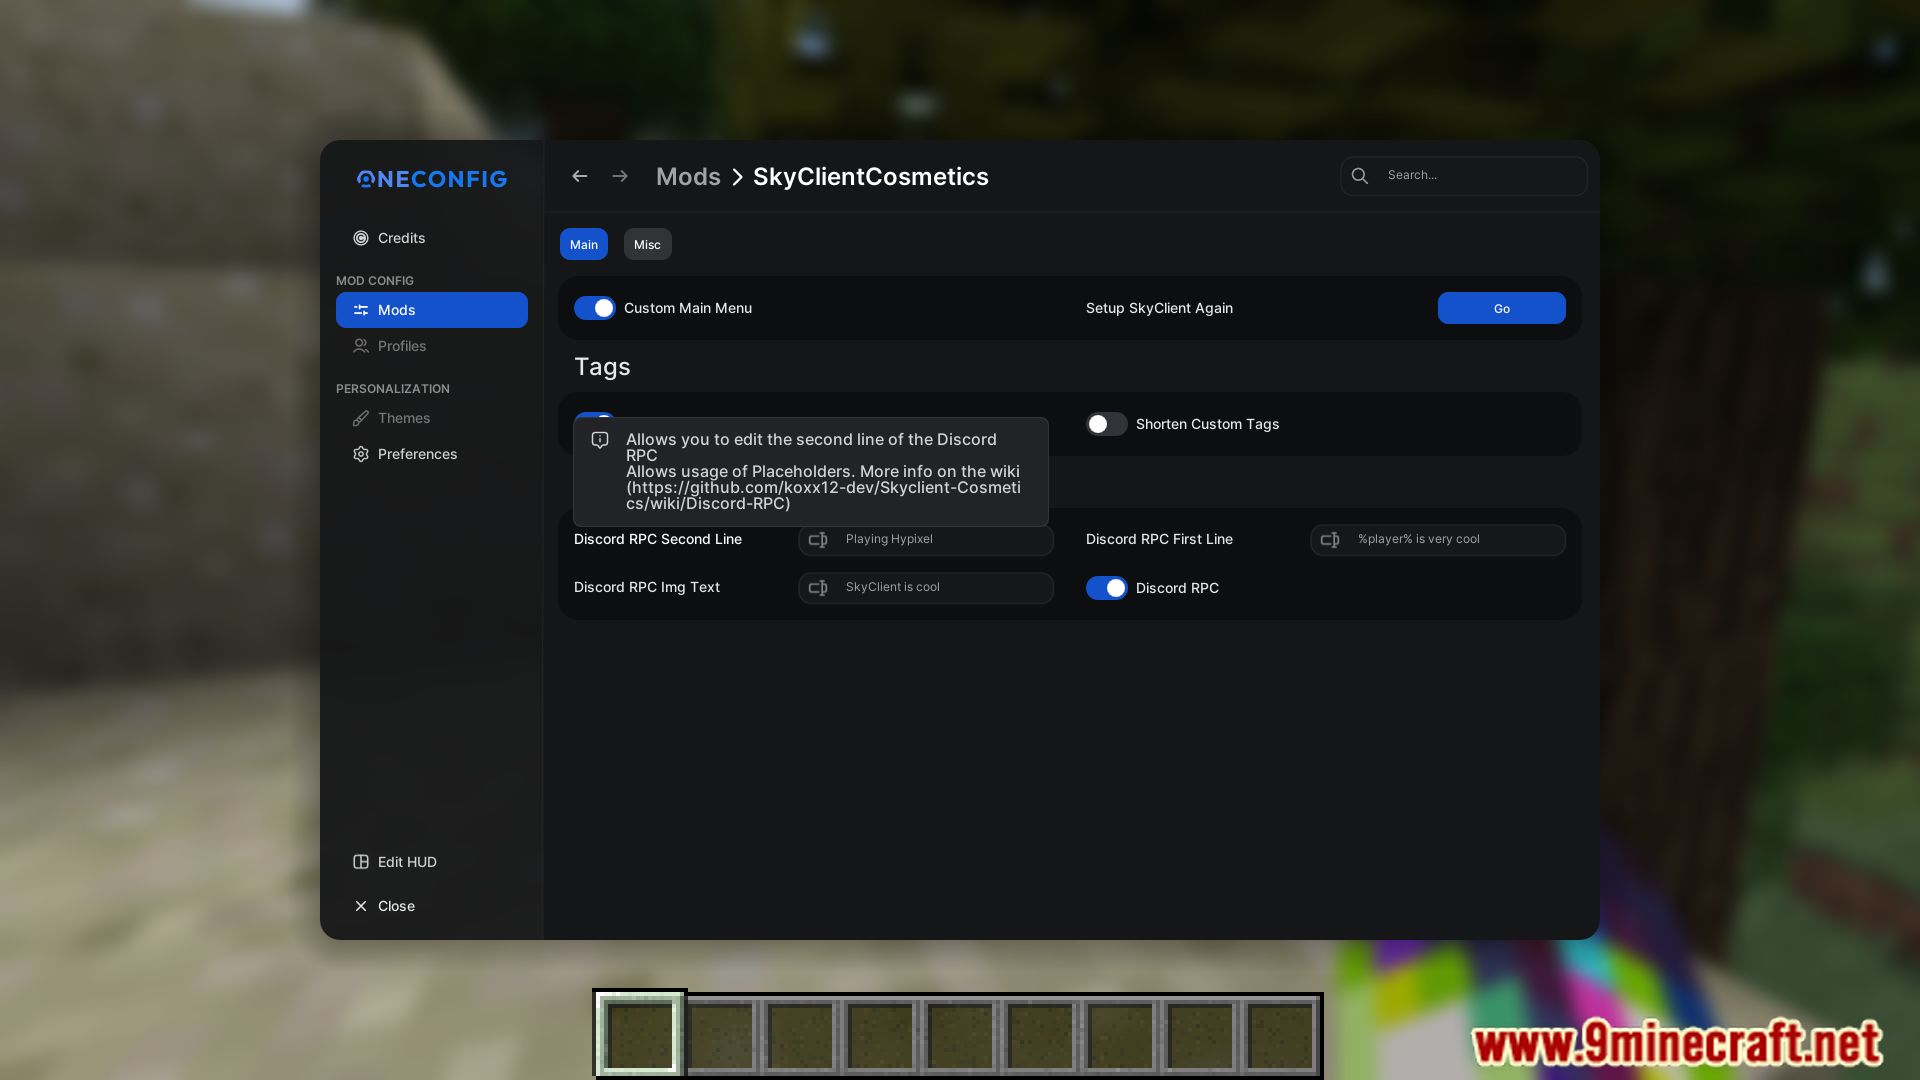This screenshot has width=1920, height=1080.
Task: Click the MOD CONFIG header
Action: [375, 281]
